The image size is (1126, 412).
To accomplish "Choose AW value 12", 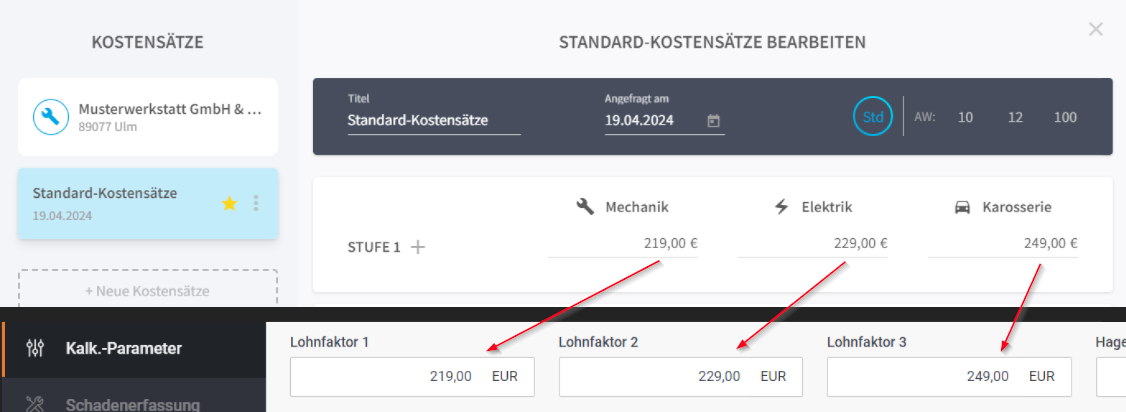I will coord(1015,117).
